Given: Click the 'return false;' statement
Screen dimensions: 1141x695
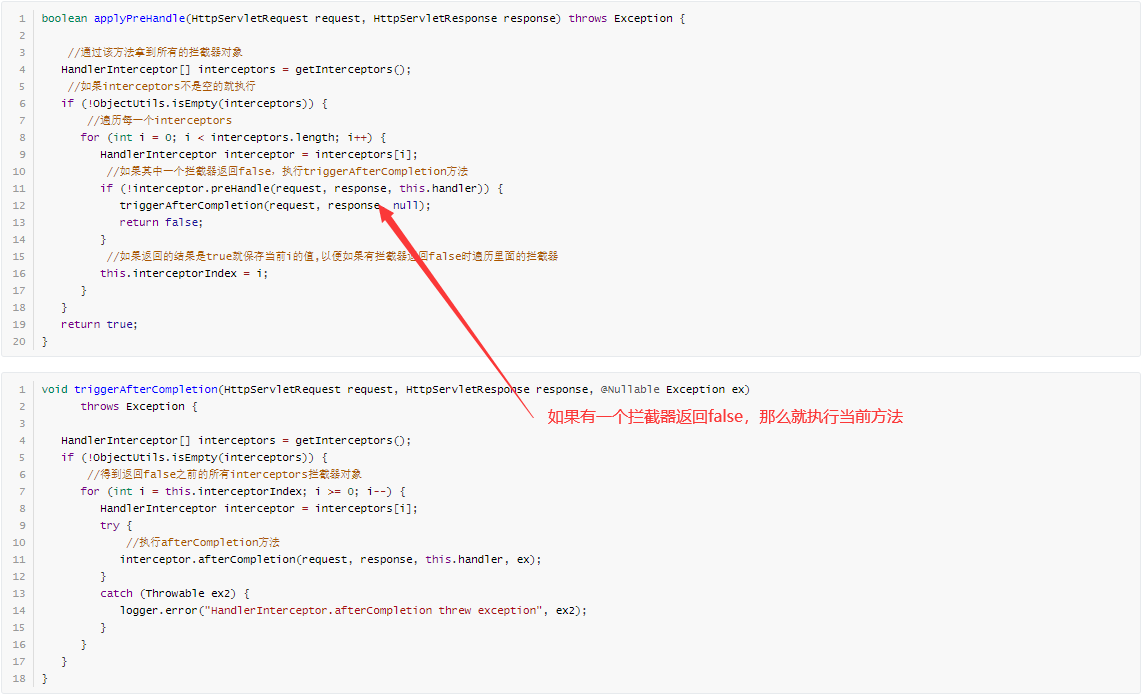Looking at the screenshot, I should click(160, 222).
